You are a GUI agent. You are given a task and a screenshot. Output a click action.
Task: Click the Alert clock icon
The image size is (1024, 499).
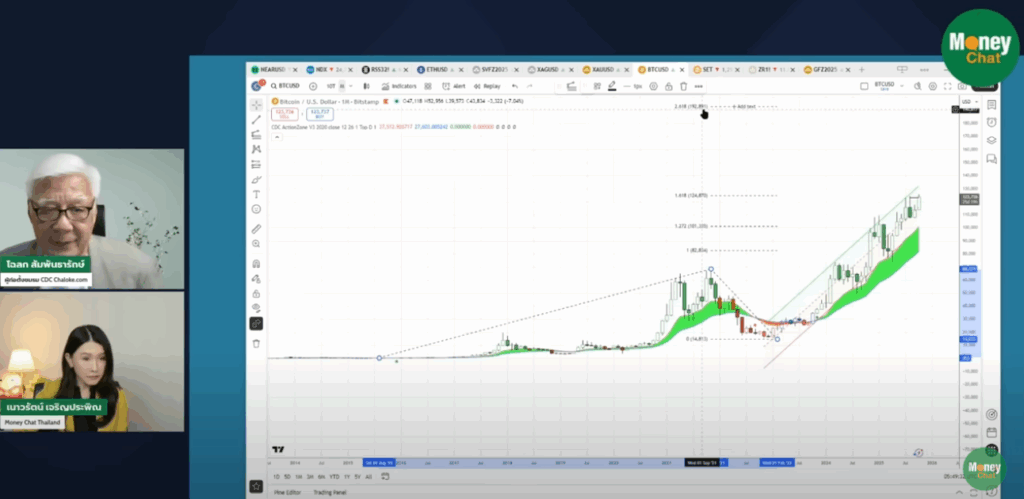click(x=455, y=86)
